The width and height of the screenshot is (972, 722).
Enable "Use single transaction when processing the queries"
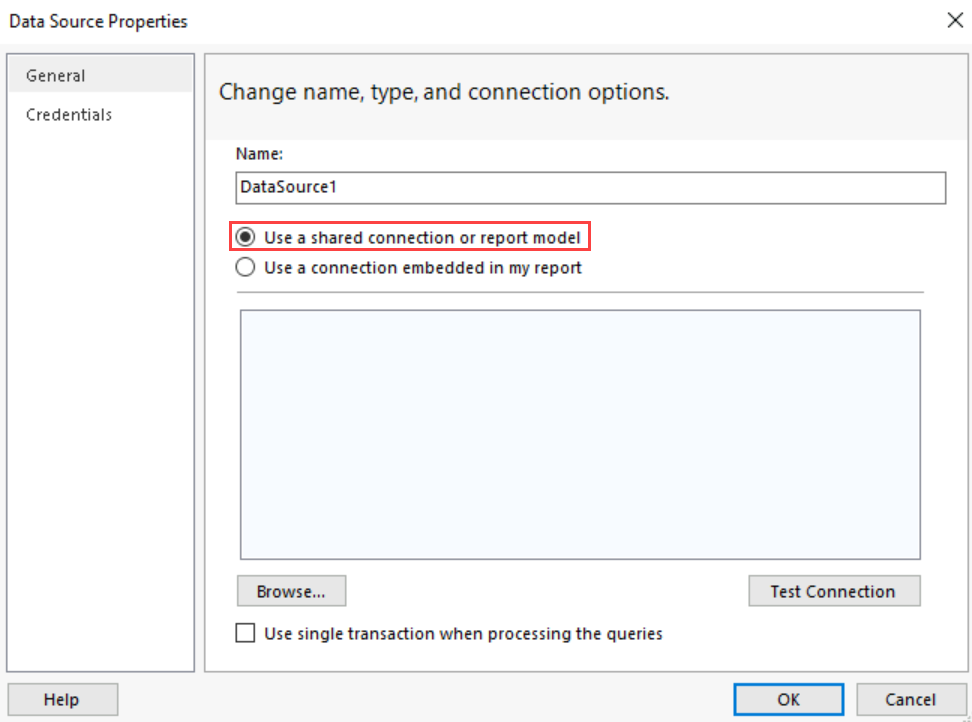coord(245,634)
